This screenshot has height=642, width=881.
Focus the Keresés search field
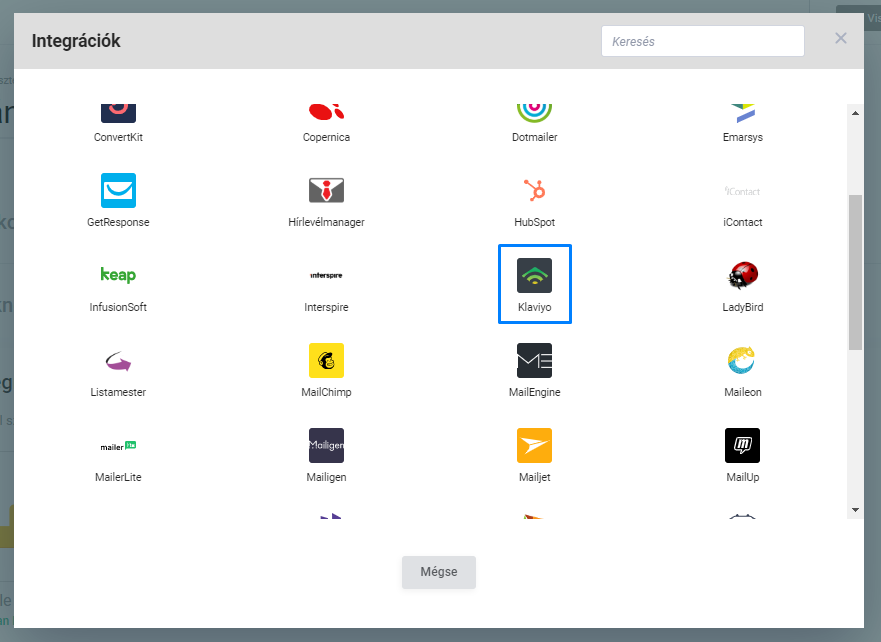[x=702, y=41]
